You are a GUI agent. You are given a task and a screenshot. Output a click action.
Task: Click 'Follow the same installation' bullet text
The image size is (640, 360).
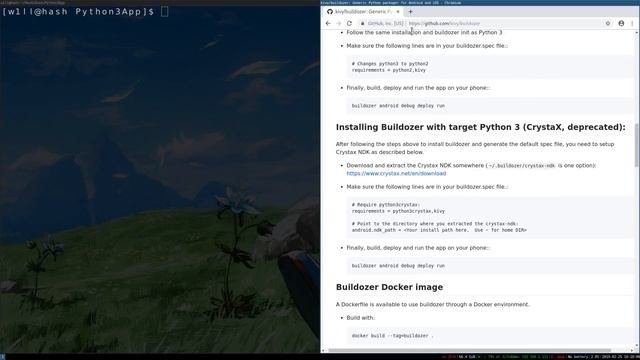click(424, 33)
